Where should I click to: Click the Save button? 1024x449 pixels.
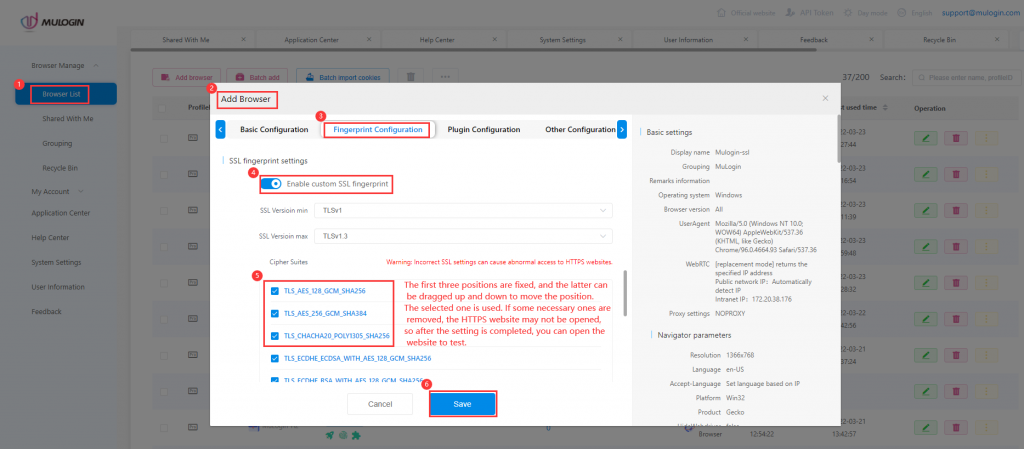pos(462,404)
